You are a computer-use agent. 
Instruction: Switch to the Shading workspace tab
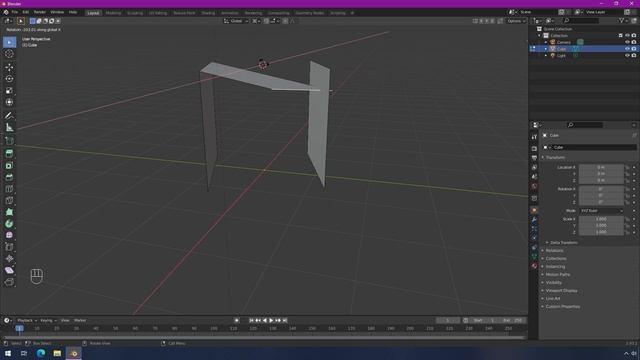[208, 13]
